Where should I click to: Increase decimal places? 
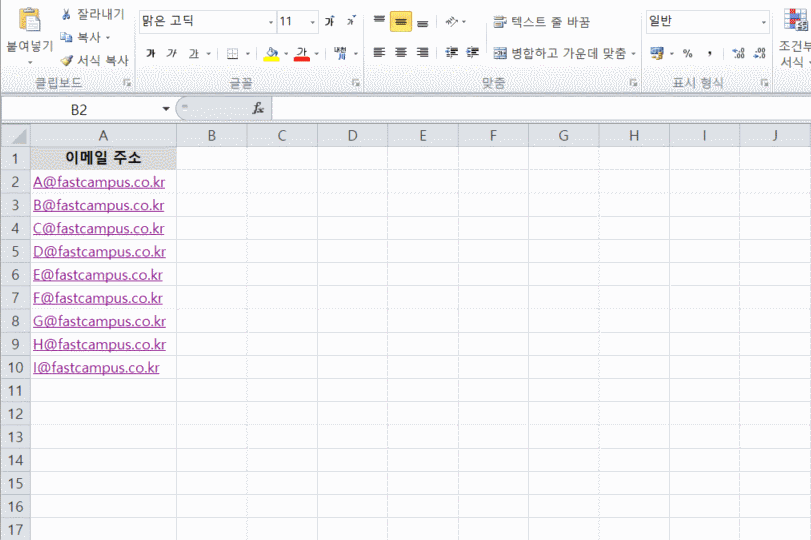tap(738, 53)
